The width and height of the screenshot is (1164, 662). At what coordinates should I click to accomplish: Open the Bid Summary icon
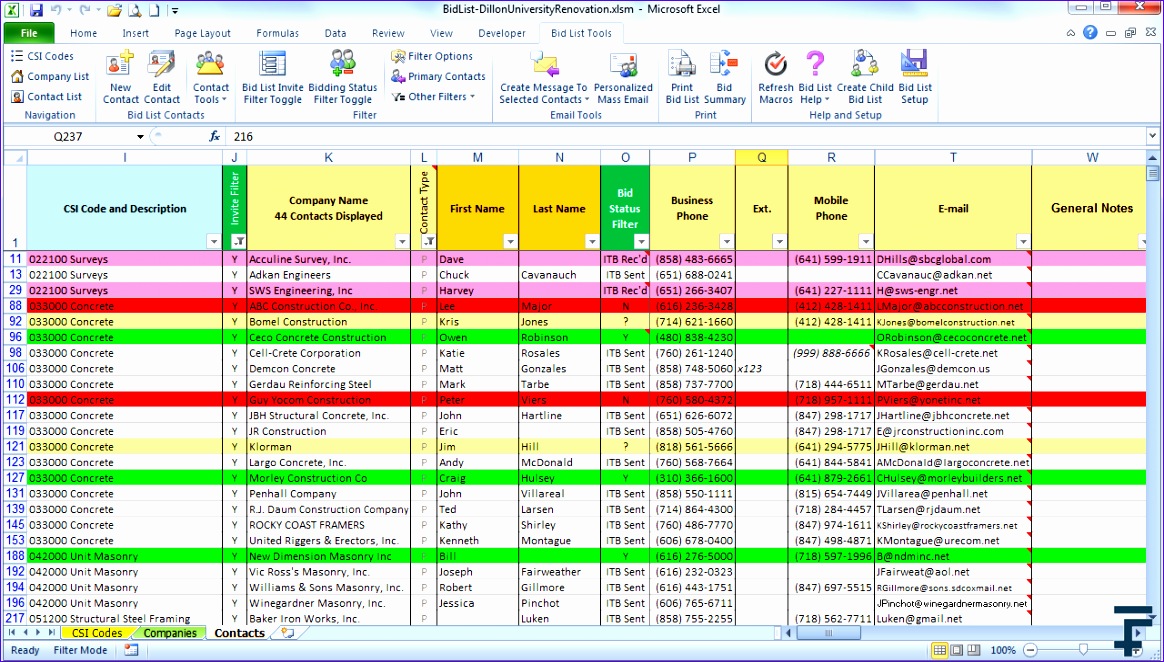(x=725, y=65)
